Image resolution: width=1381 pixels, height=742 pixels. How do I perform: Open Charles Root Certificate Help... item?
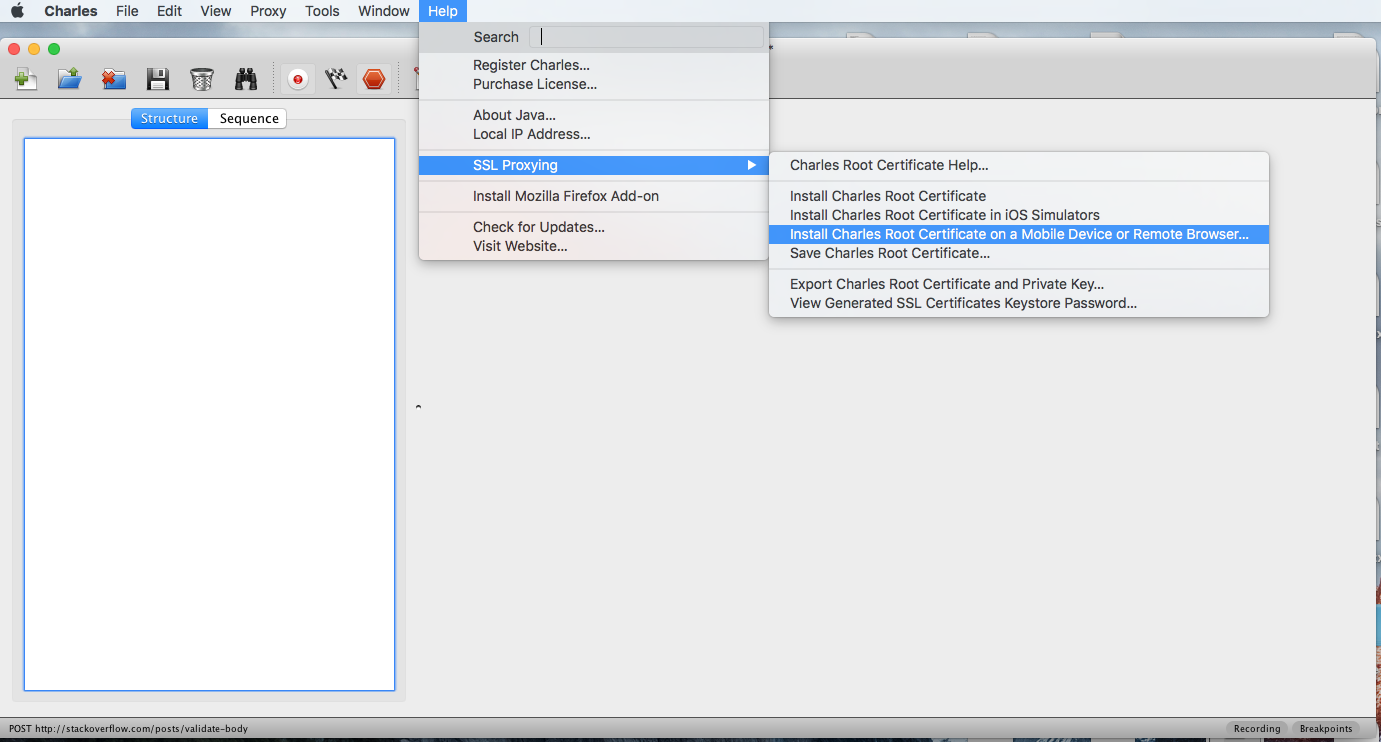tap(1019, 165)
